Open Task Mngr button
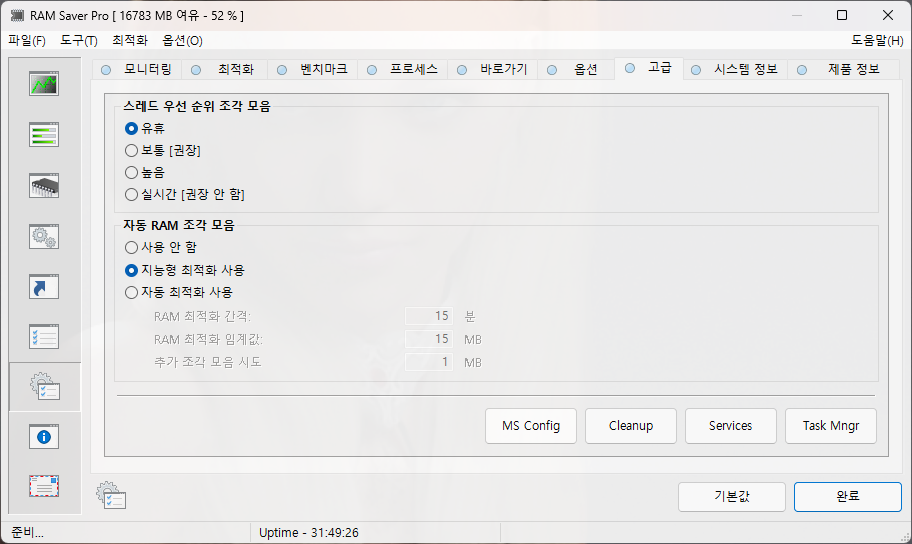 (x=831, y=426)
